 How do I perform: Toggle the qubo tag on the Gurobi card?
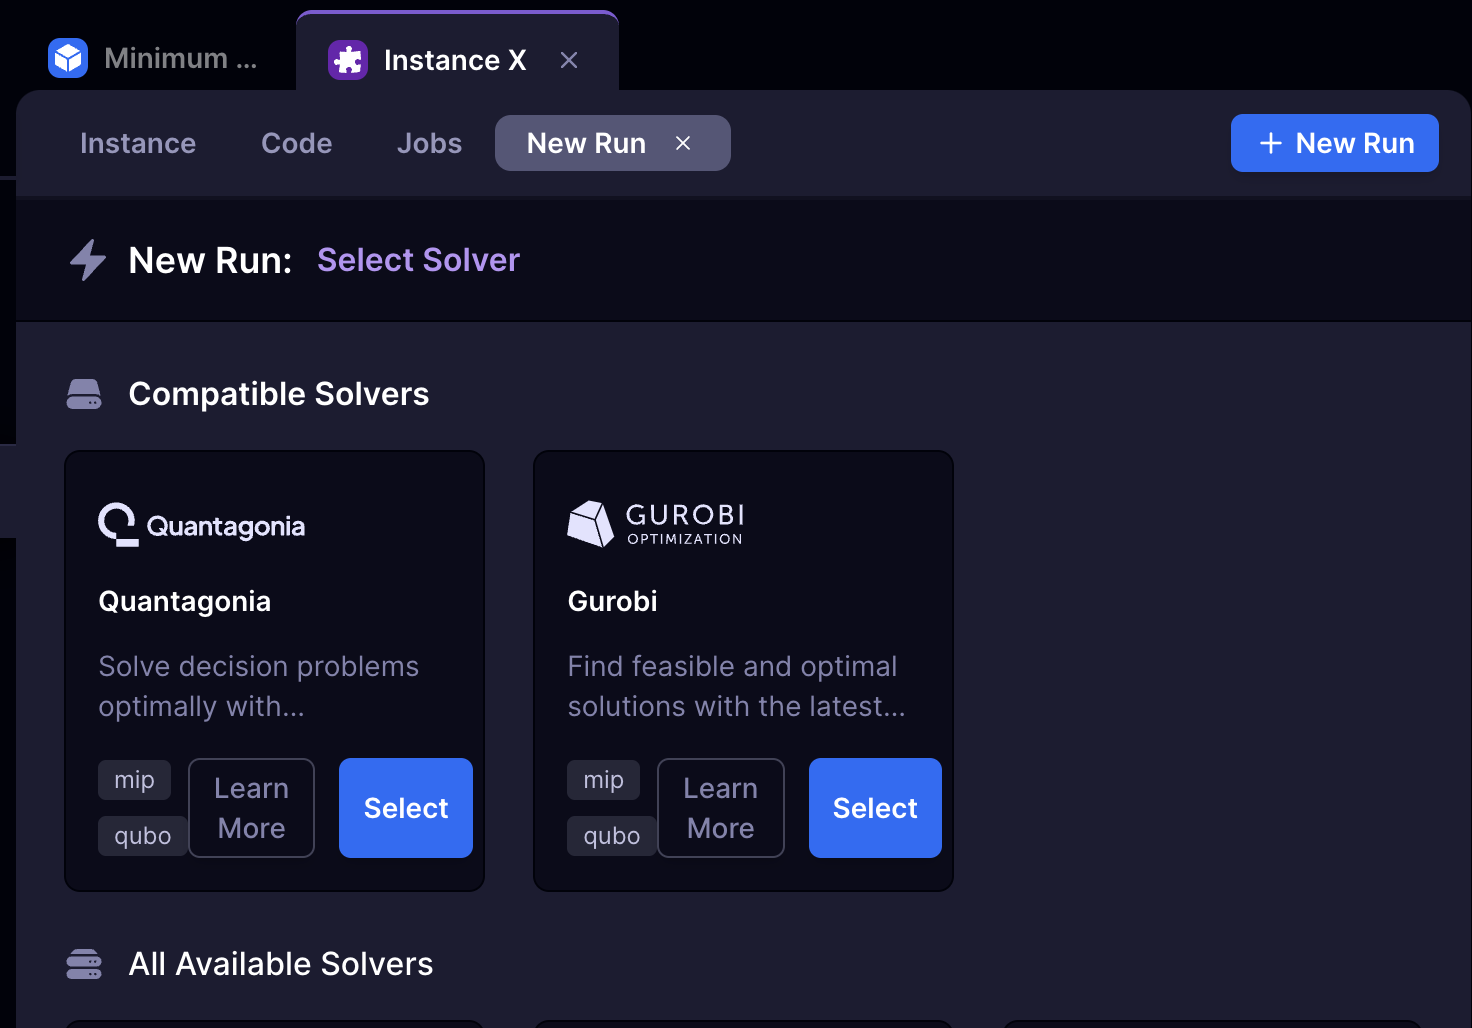pos(612,836)
